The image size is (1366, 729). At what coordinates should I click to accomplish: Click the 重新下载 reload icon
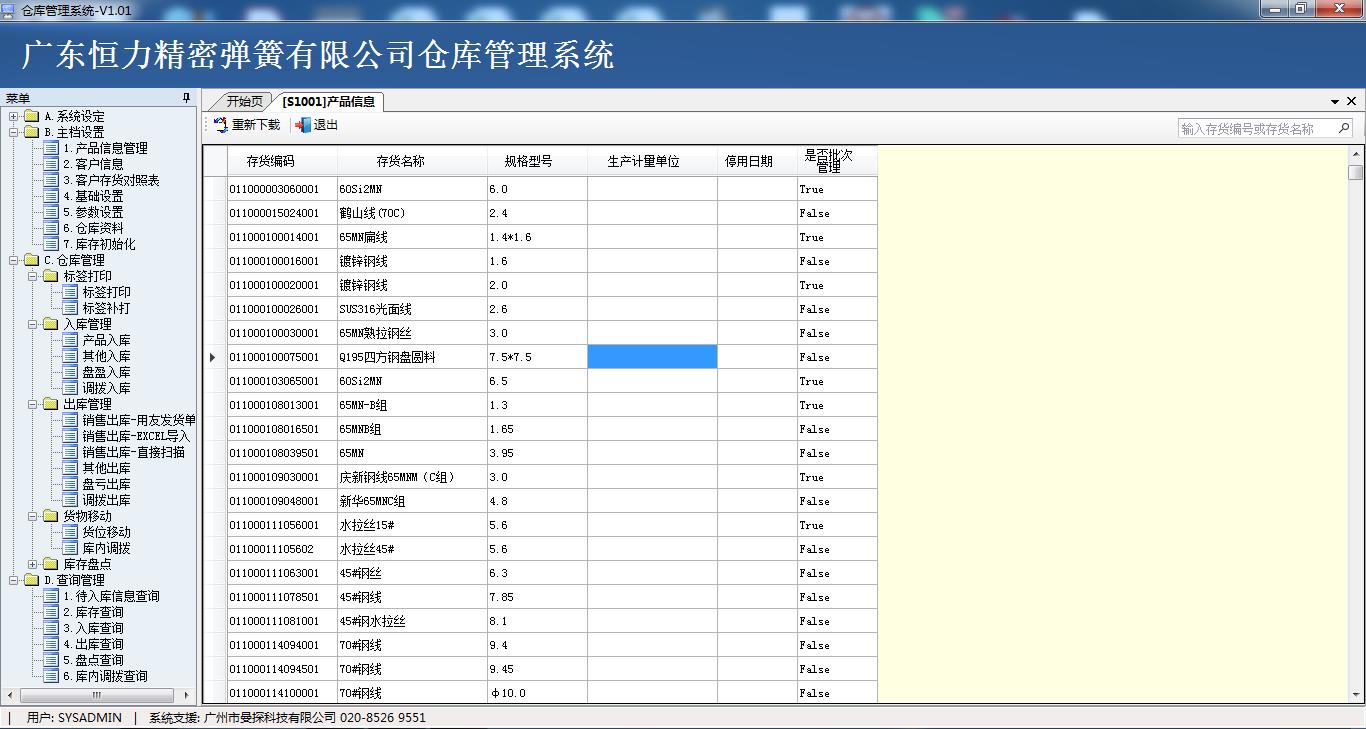tap(221, 125)
